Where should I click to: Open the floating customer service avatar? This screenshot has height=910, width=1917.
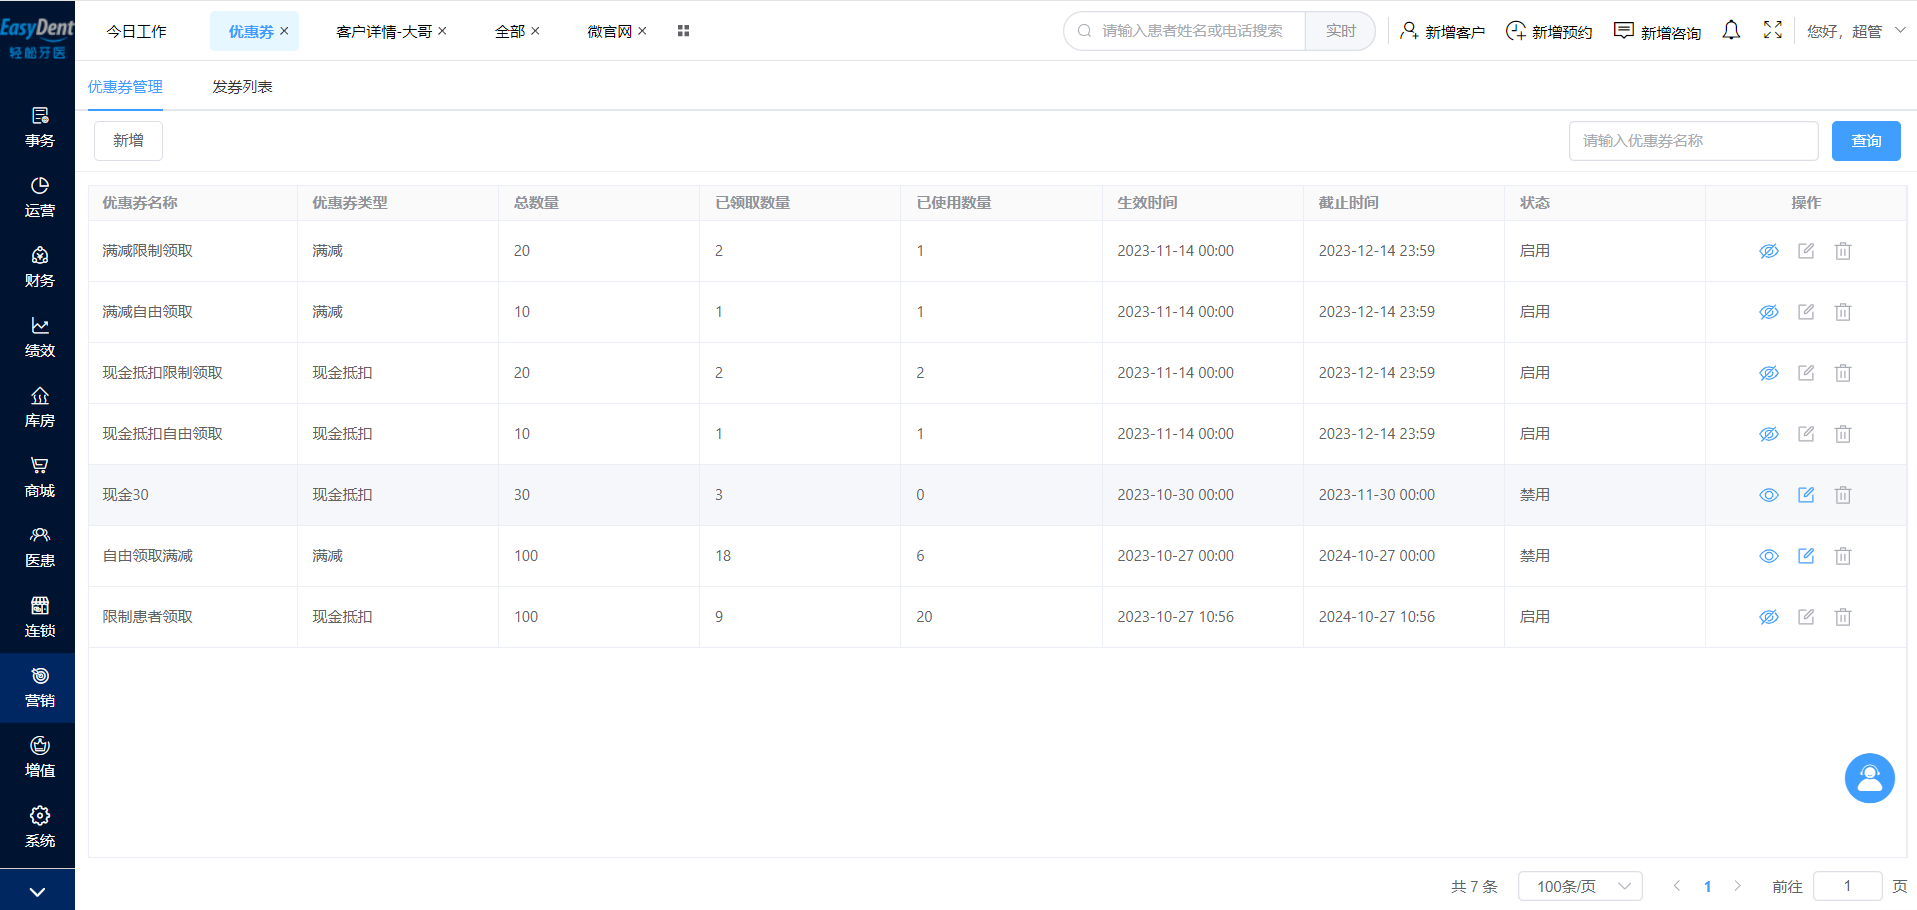click(x=1869, y=778)
